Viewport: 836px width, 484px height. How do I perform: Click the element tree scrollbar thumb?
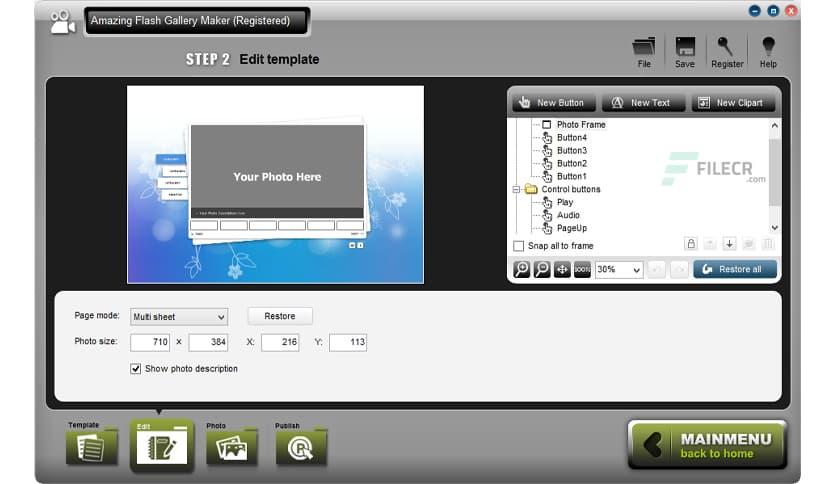[775, 171]
